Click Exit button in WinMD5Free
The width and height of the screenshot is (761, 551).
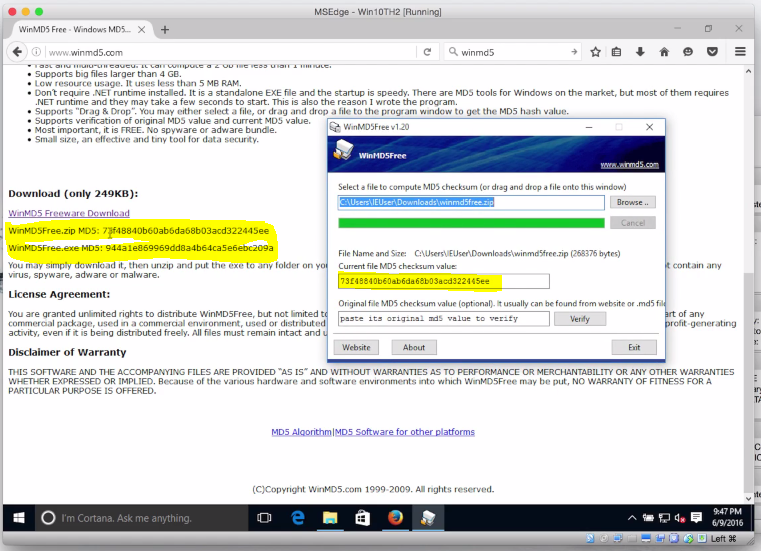(x=634, y=348)
